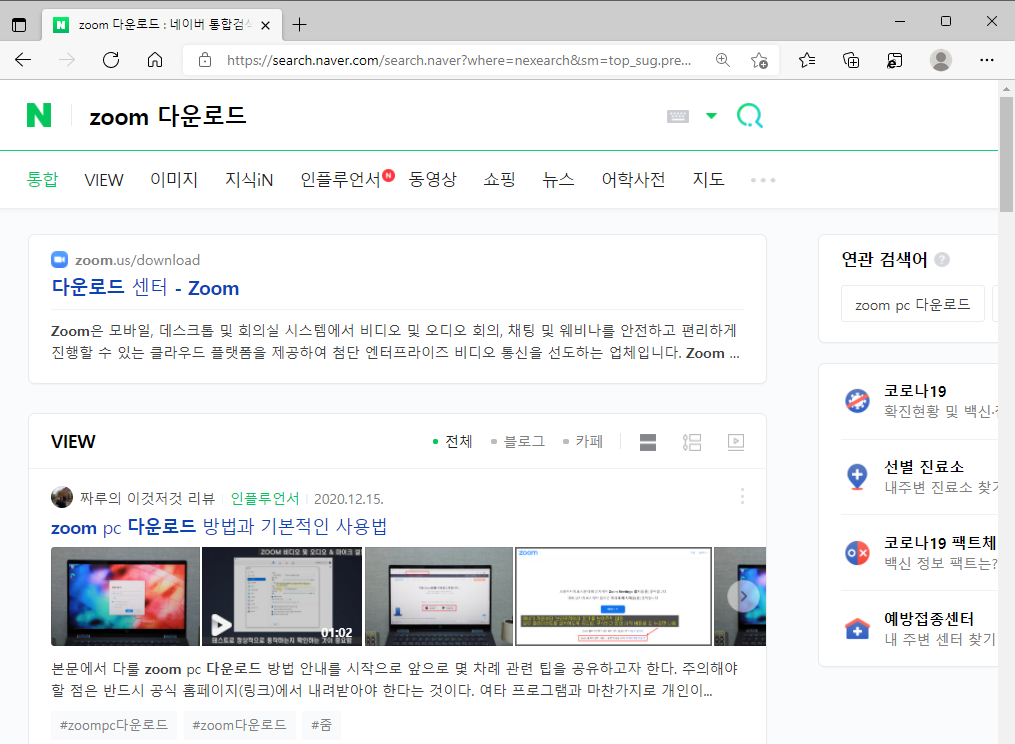Switch to the 동영상 tab
Viewport: 1015px width, 744px height.
(x=432, y=179)
